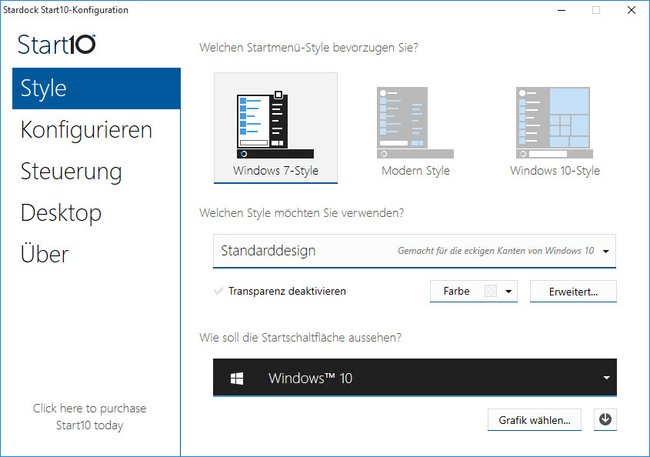Image resolution: width=650 pixels, height=457 pixels.
Task: Click the 'Wie soll die Startschaltfläche aussehen?' text
Action: (x=300, y=338)
